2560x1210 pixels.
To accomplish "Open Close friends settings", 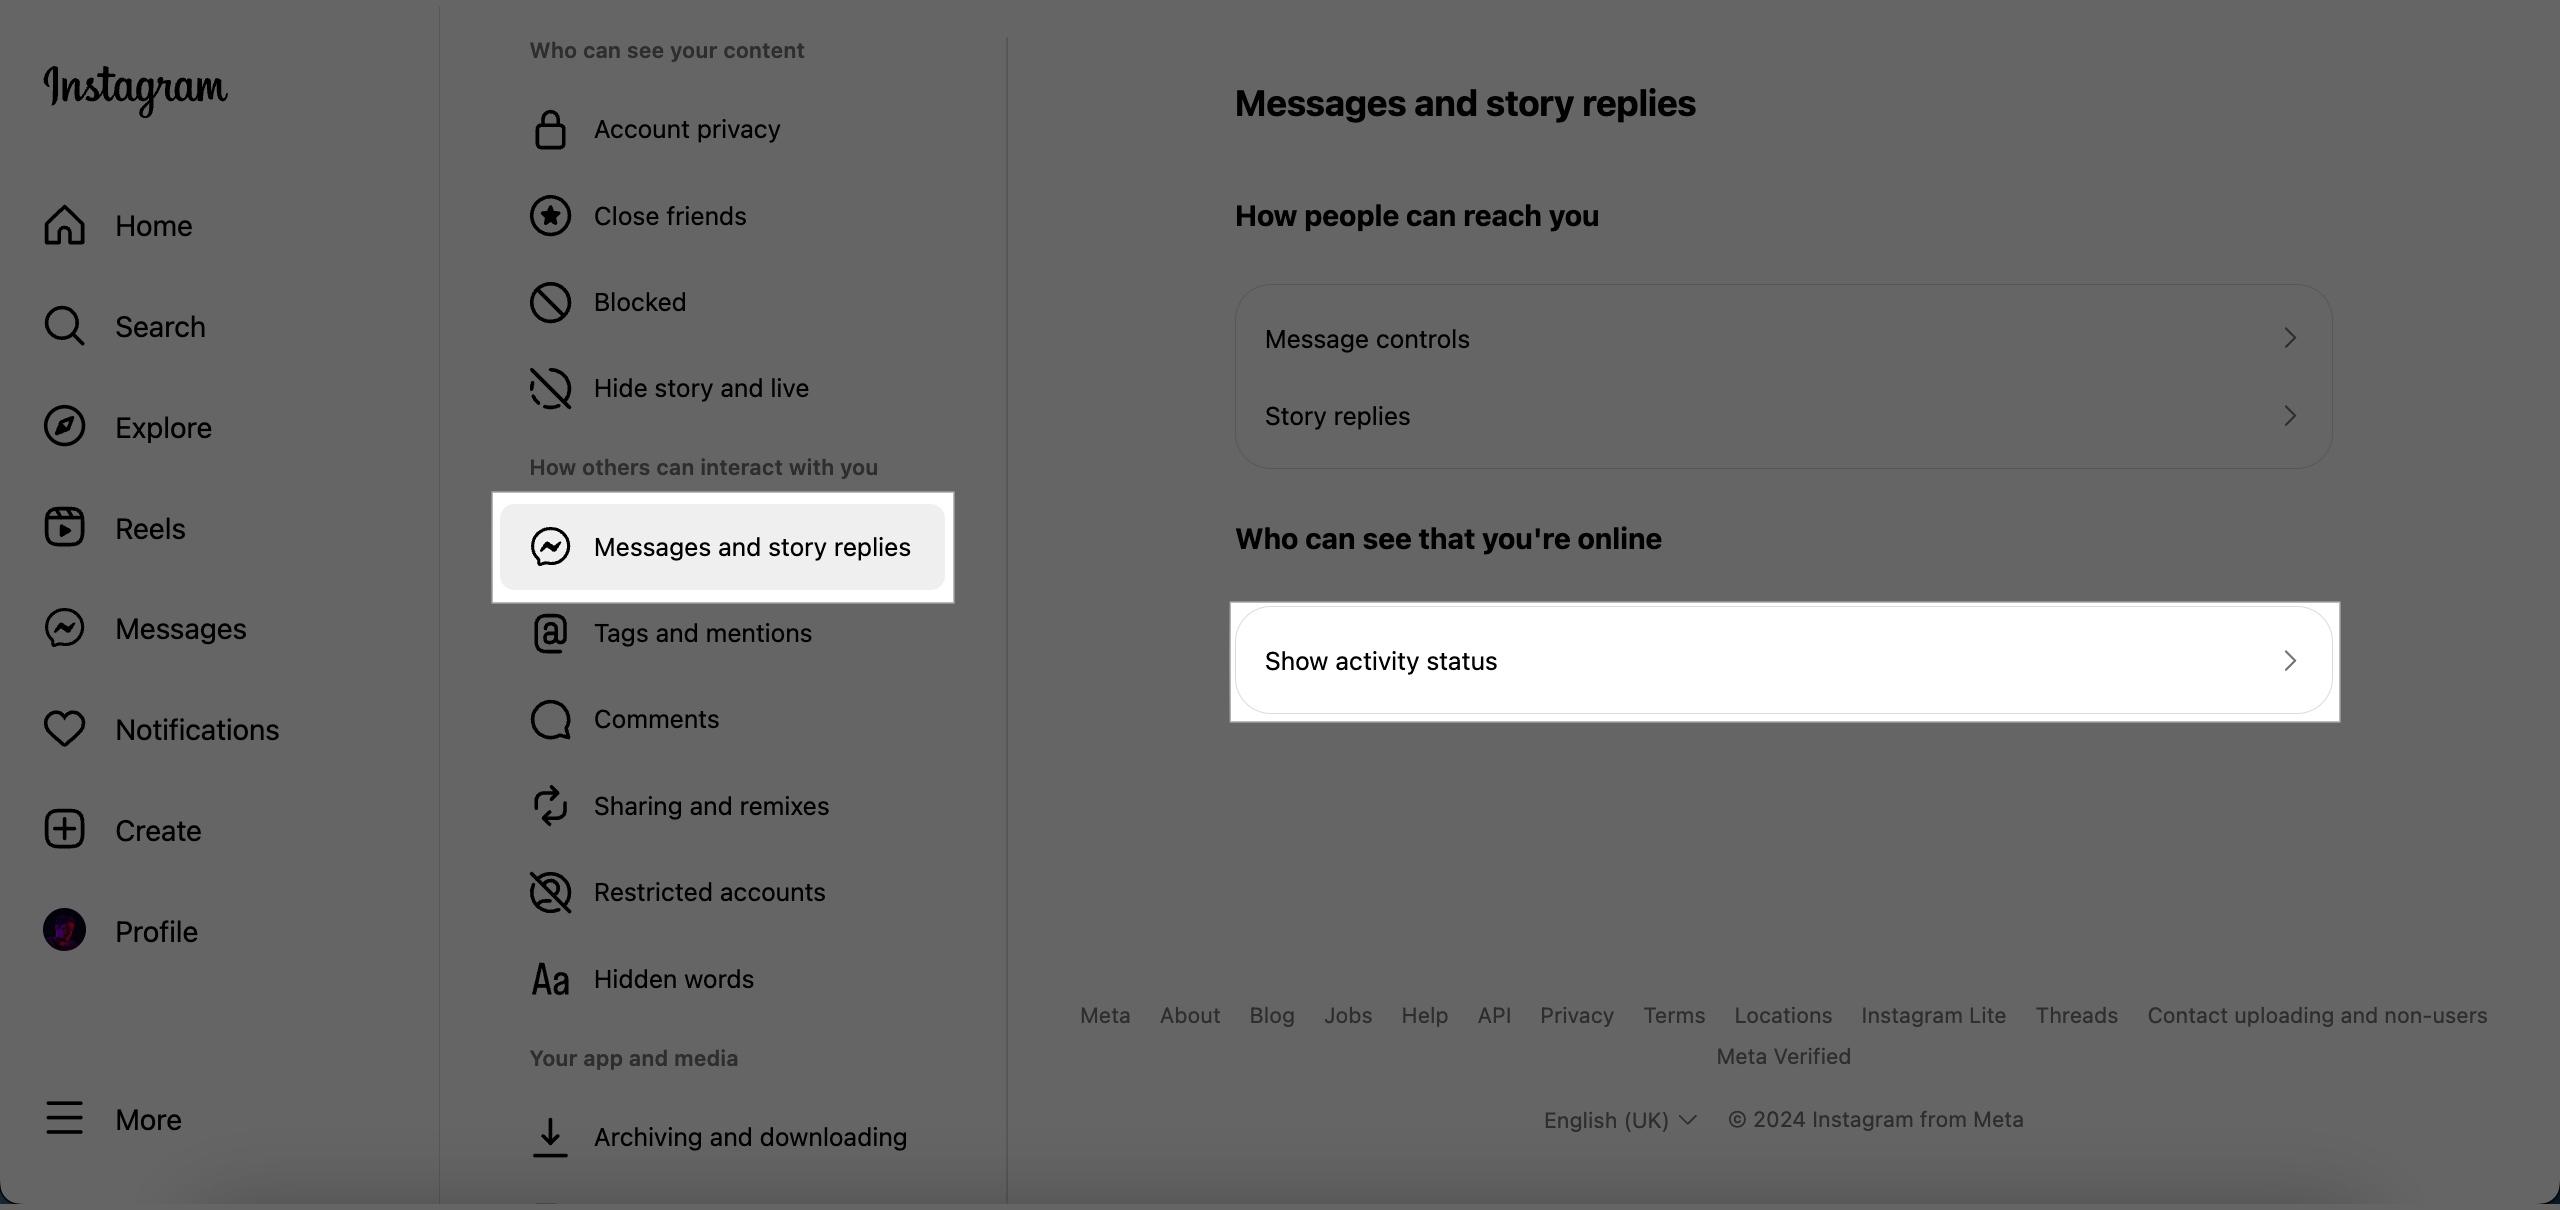I will [x=668, y=214].
